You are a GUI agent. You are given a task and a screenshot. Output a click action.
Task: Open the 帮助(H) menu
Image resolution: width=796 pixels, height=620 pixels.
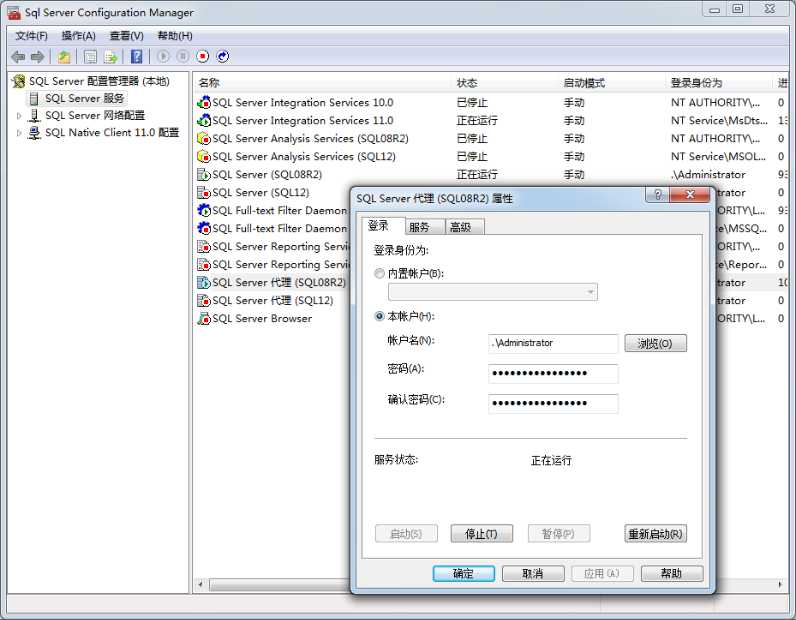175,36
